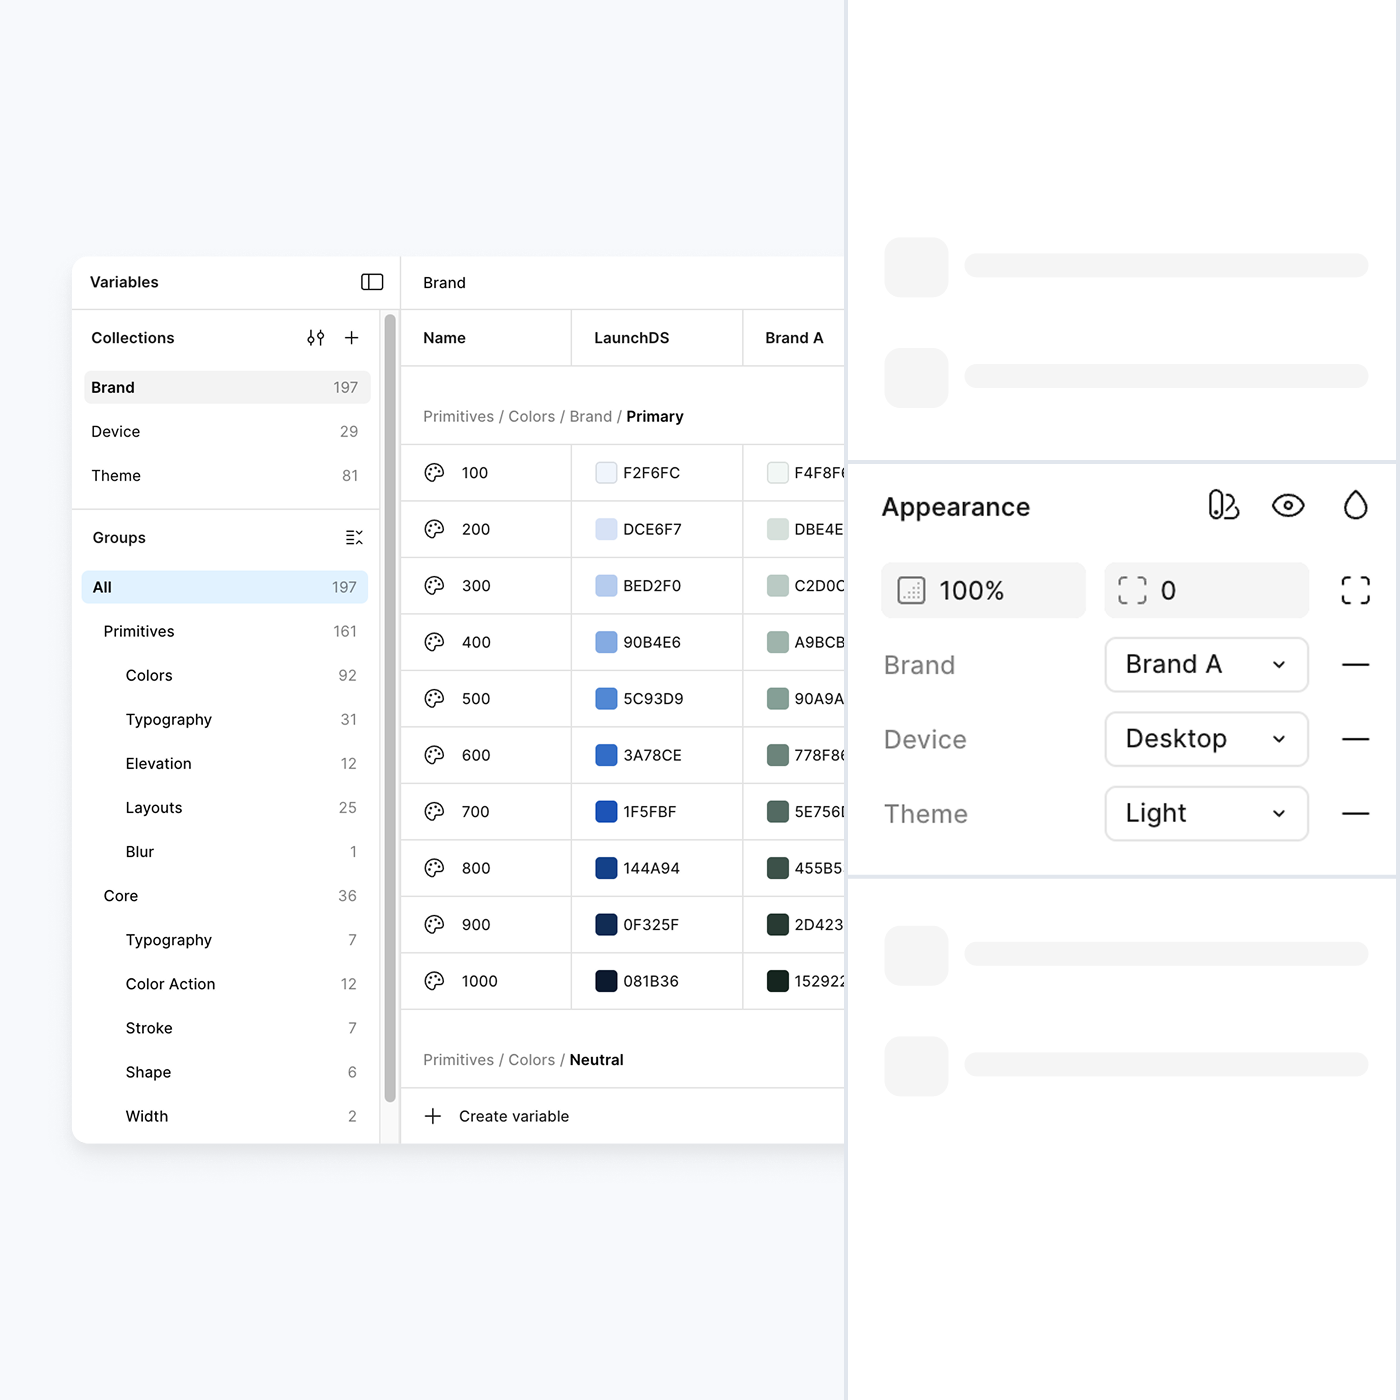Viewport: 1400px width, 1400px height.
Task: Click the Appearance variable modes icon
Action: click(1223, 506)
